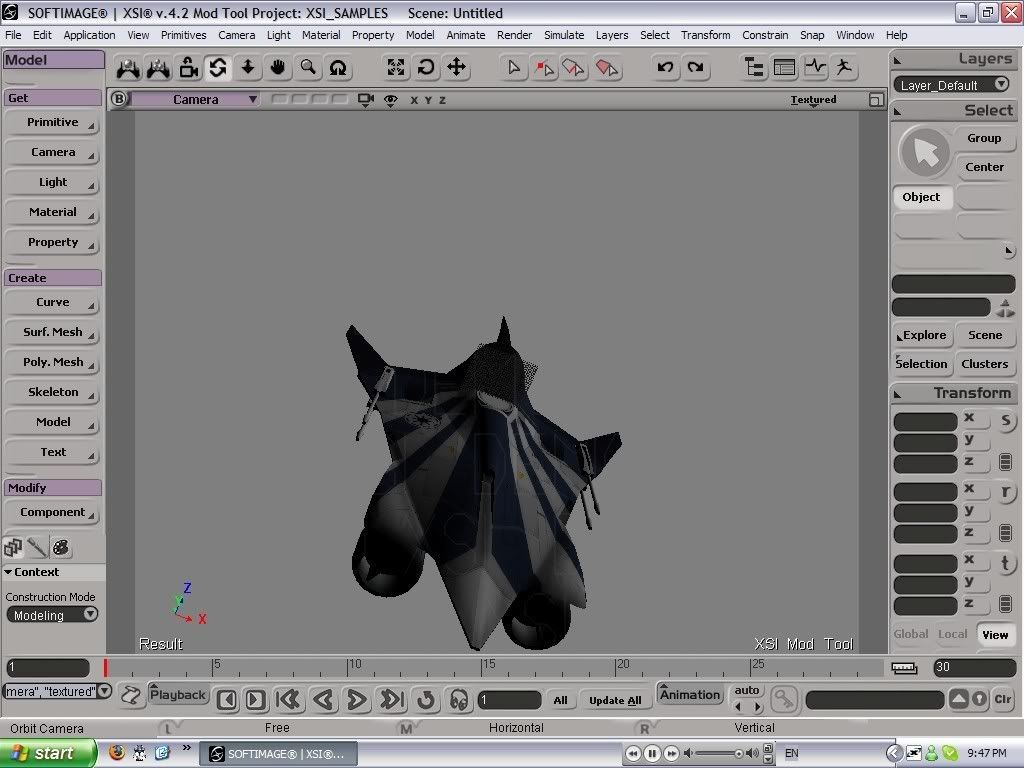Toggle the auto key button
Image resolution: width=1024 pixels, height=768 pixels.
[746, 690]
